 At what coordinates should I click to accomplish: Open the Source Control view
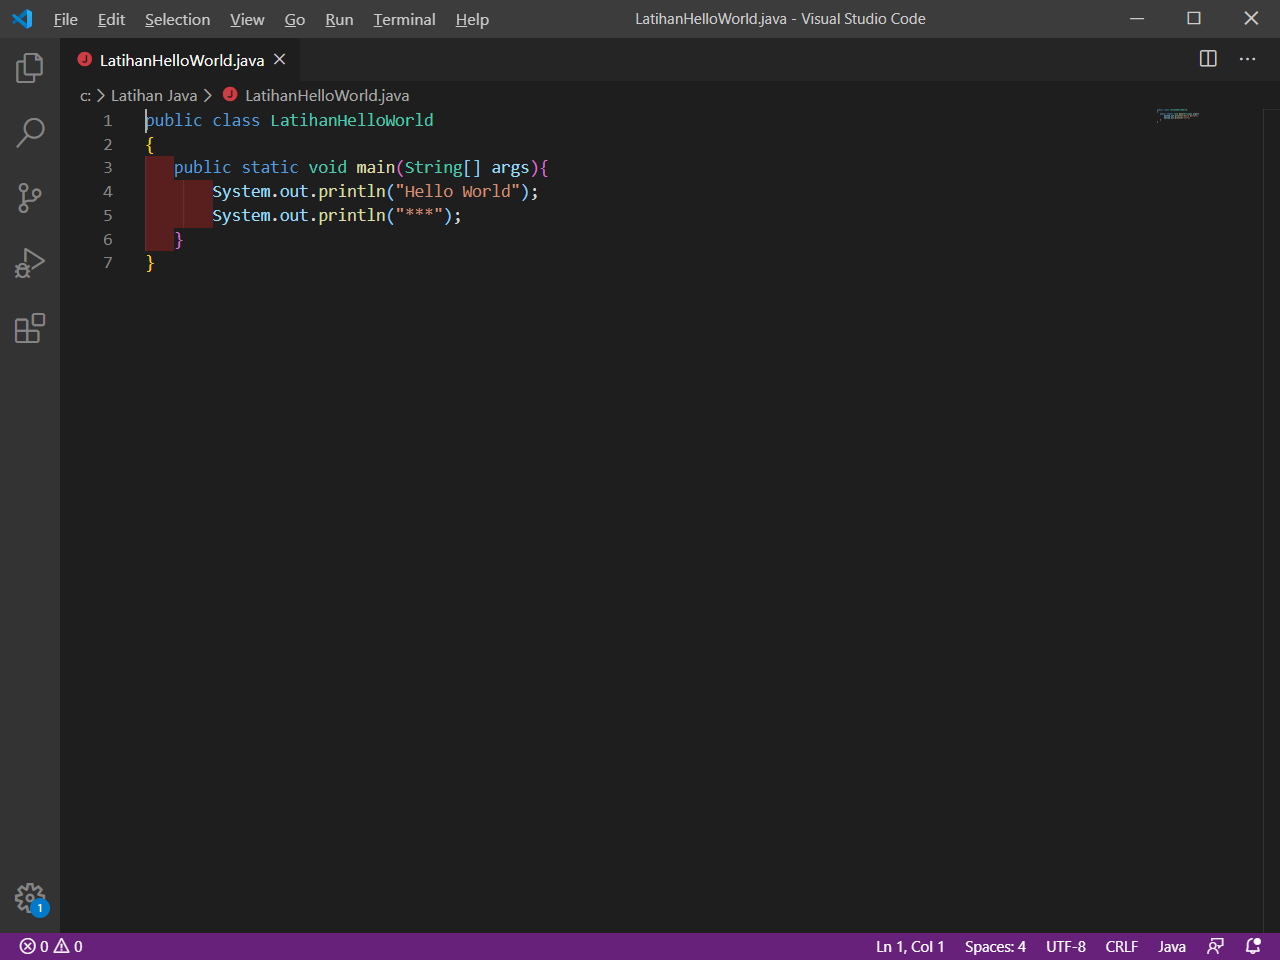pyautogui.click(x=30, y=197)
